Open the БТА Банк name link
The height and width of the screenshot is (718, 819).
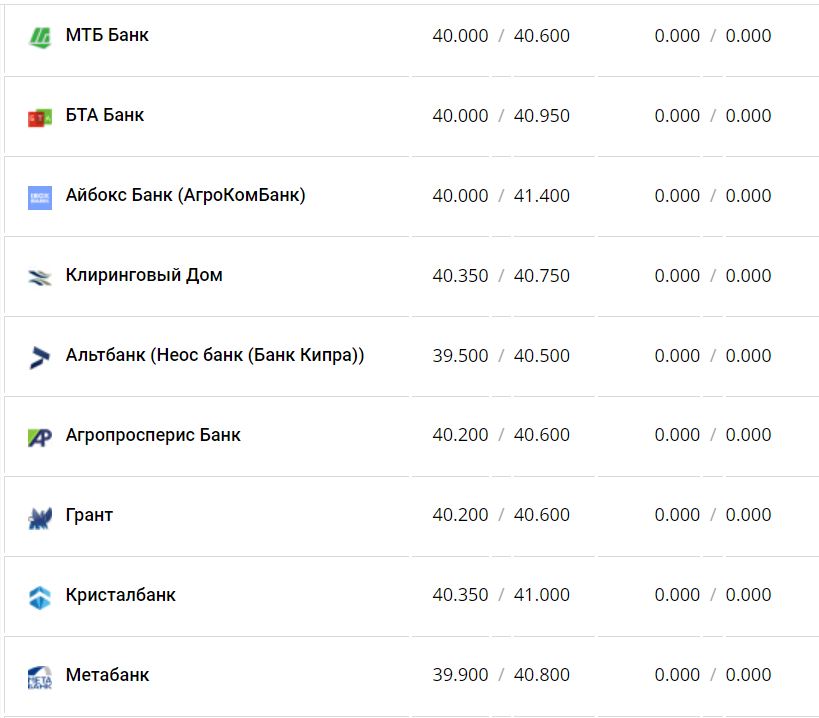[105, 115]
